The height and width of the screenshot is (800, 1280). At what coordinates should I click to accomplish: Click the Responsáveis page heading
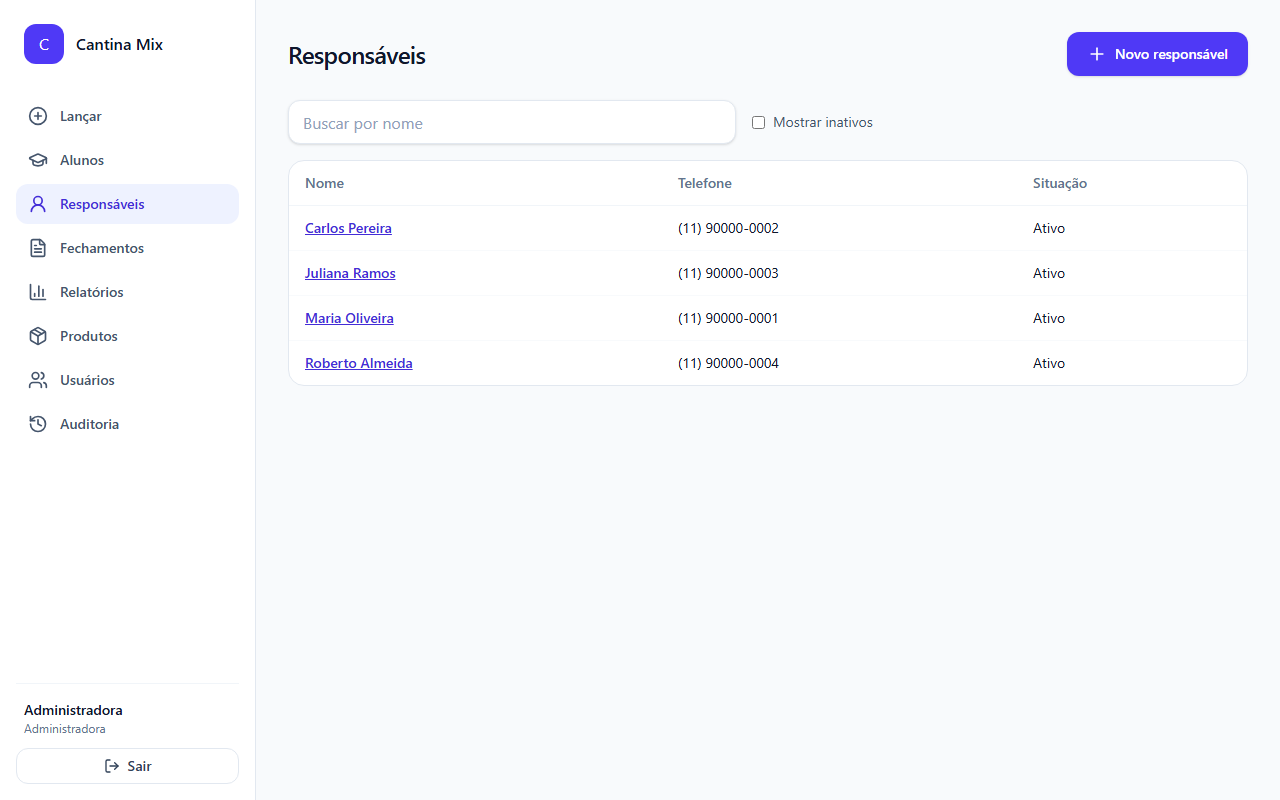pyautogui.click(x=357, y=56)
